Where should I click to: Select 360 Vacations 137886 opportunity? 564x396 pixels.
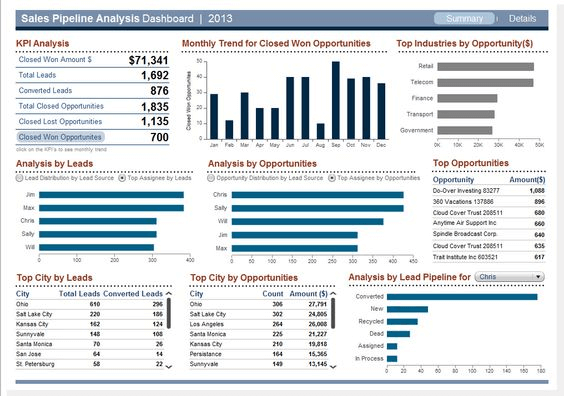[x=489, y=202]
